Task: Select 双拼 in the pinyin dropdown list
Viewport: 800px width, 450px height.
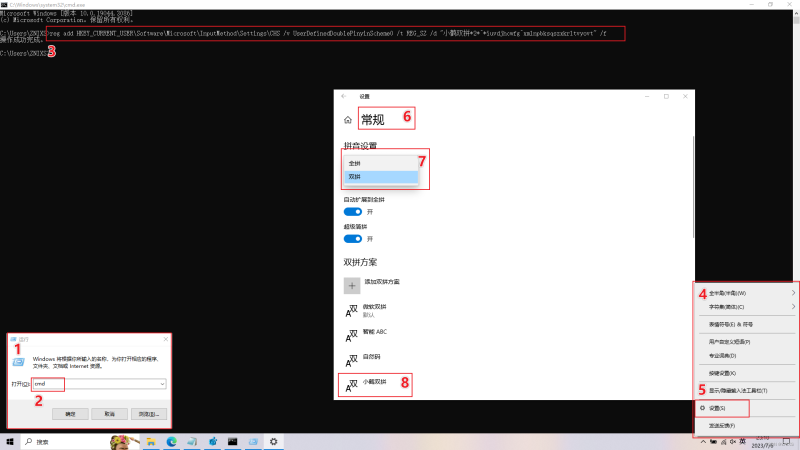Action: coord(378,177)
